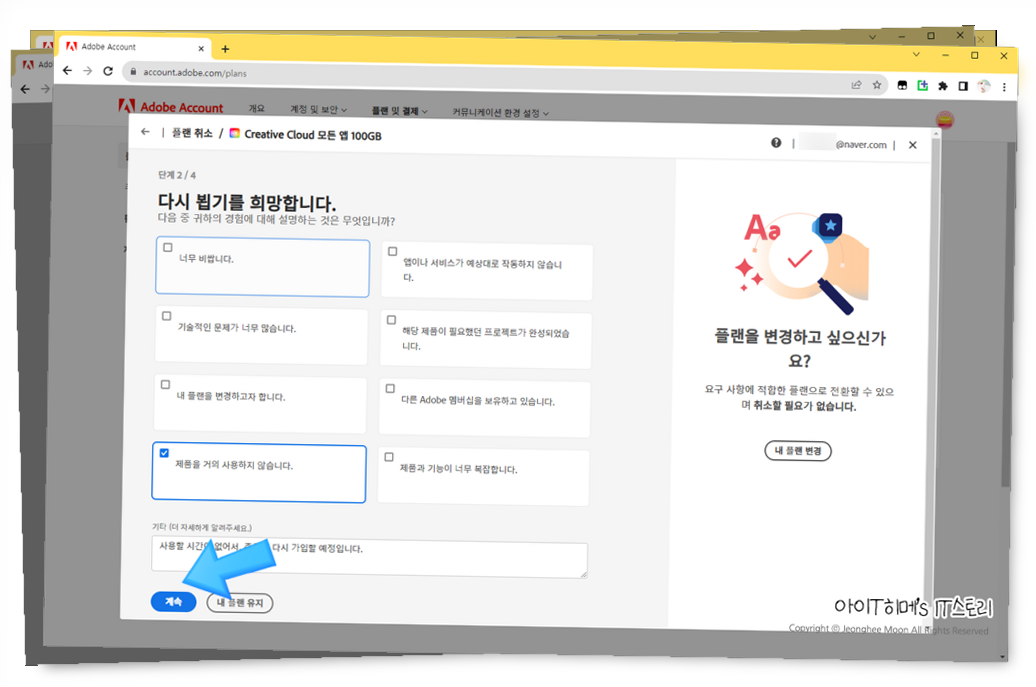Open the browser three-dot menu
1036x687 pixels.
click(1004, 87)
